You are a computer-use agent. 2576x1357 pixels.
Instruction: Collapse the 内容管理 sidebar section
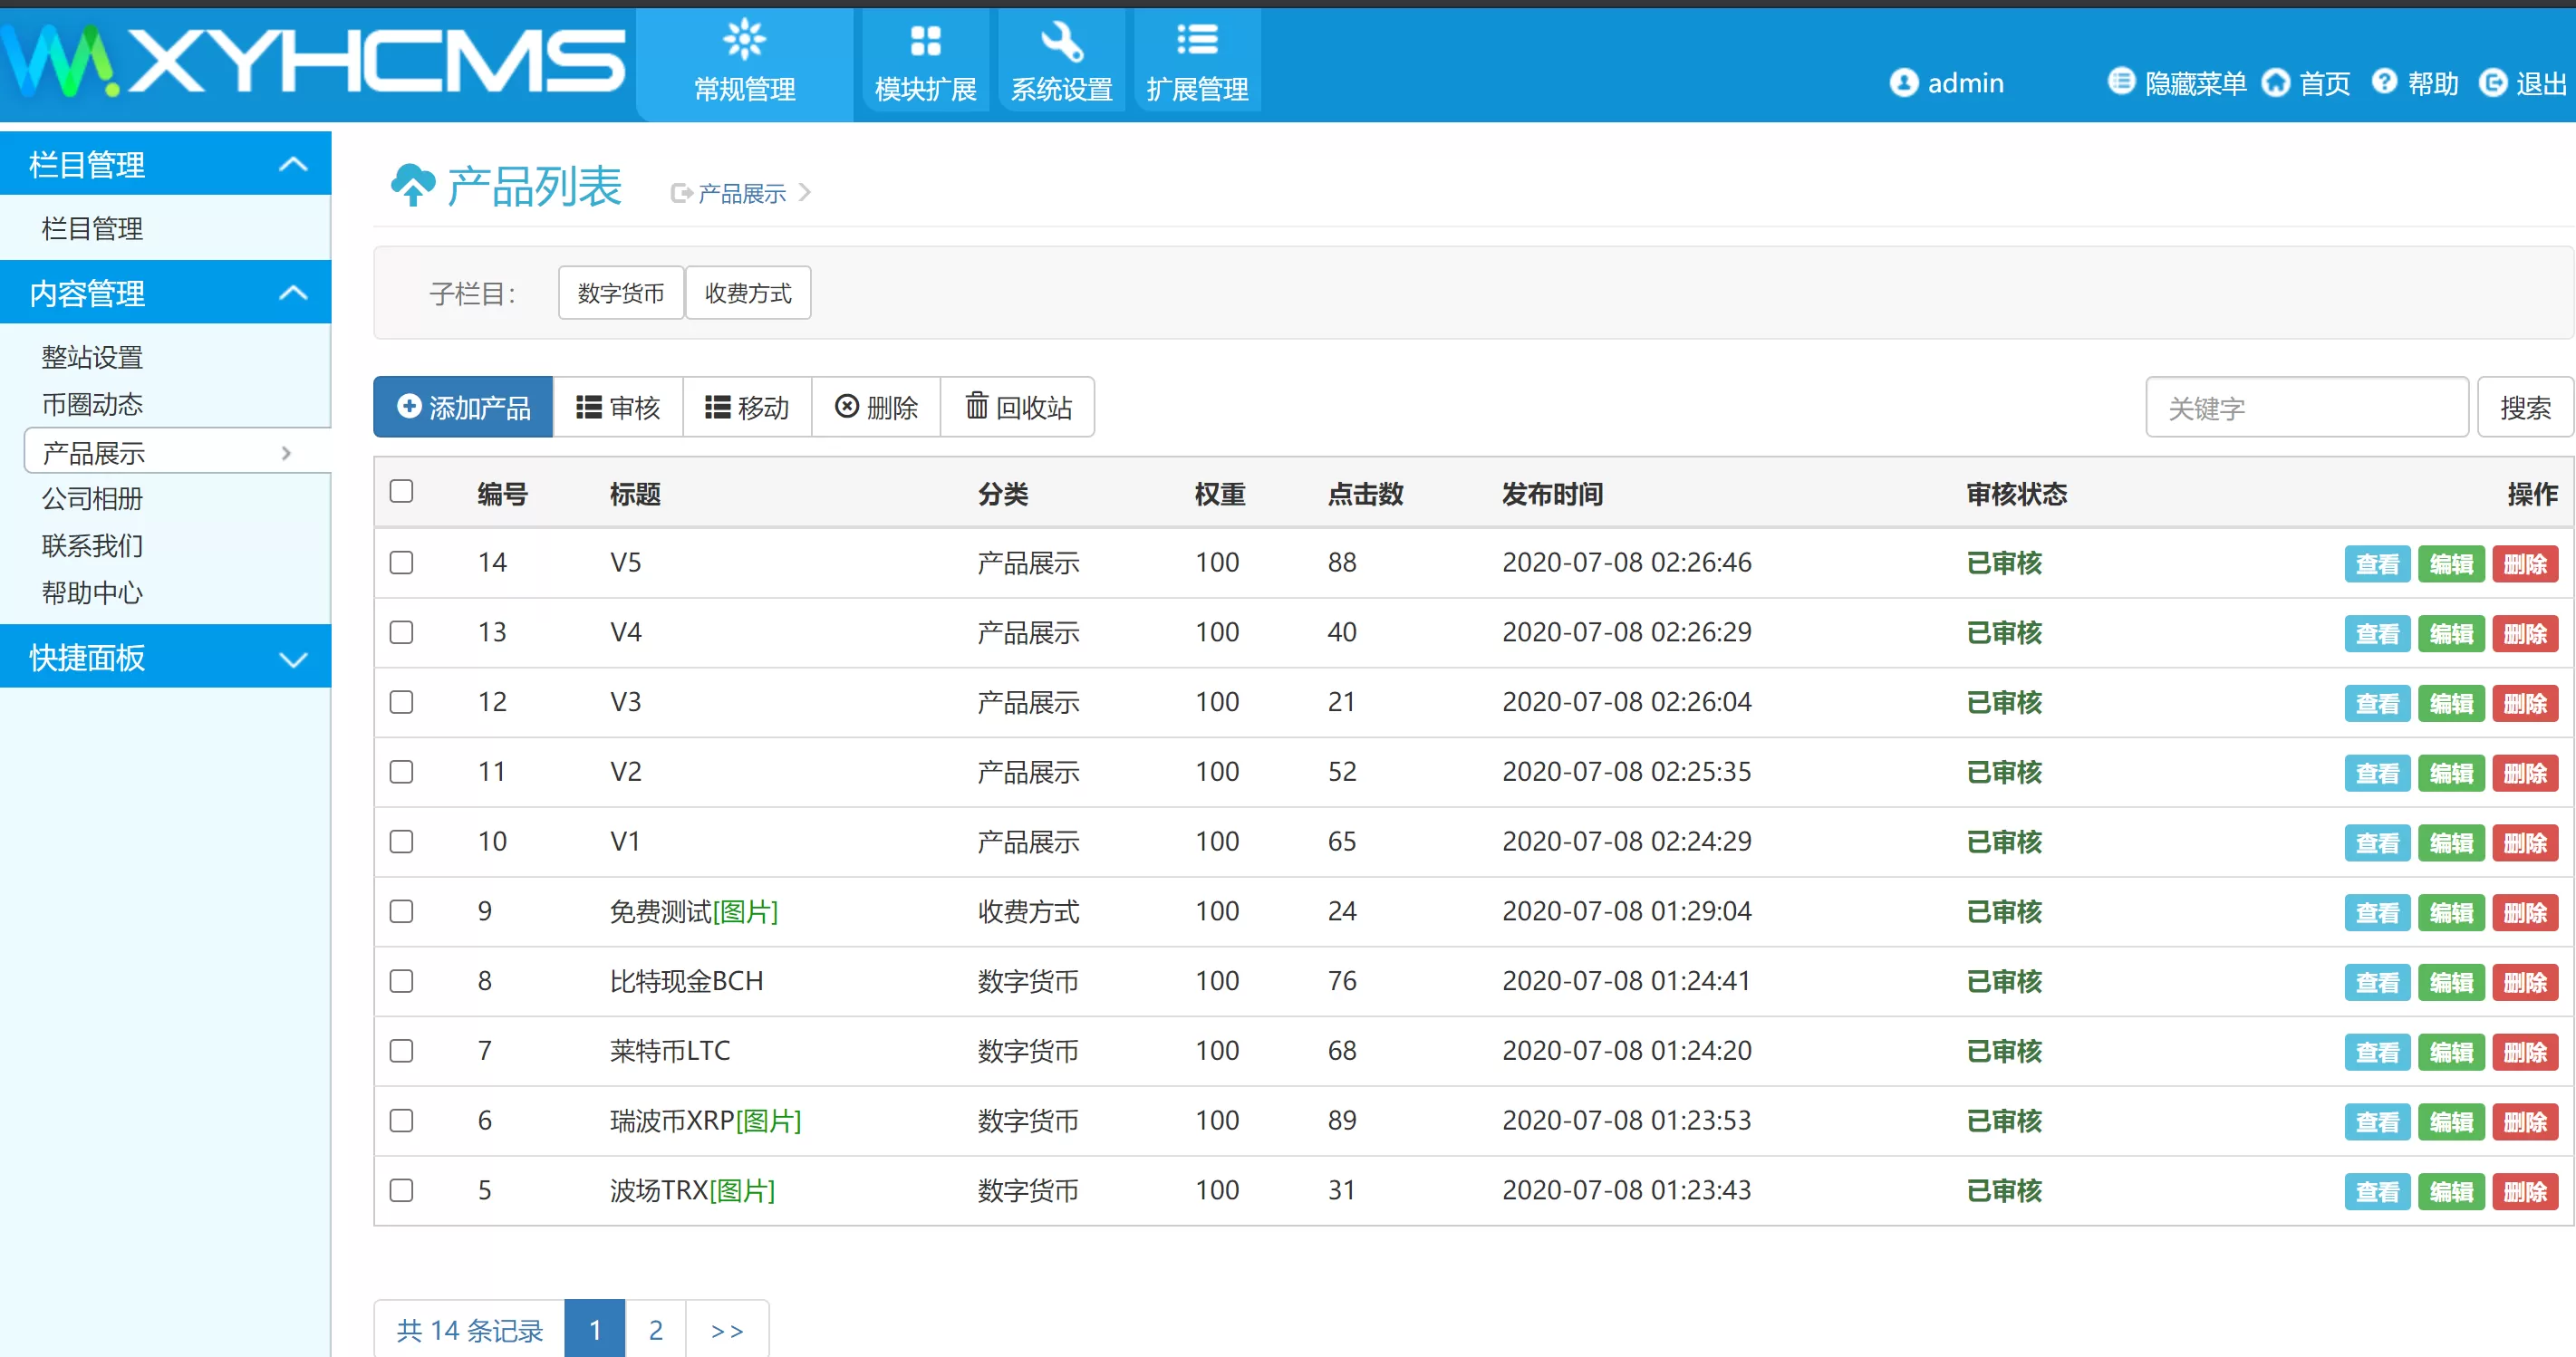click(292, 292)
